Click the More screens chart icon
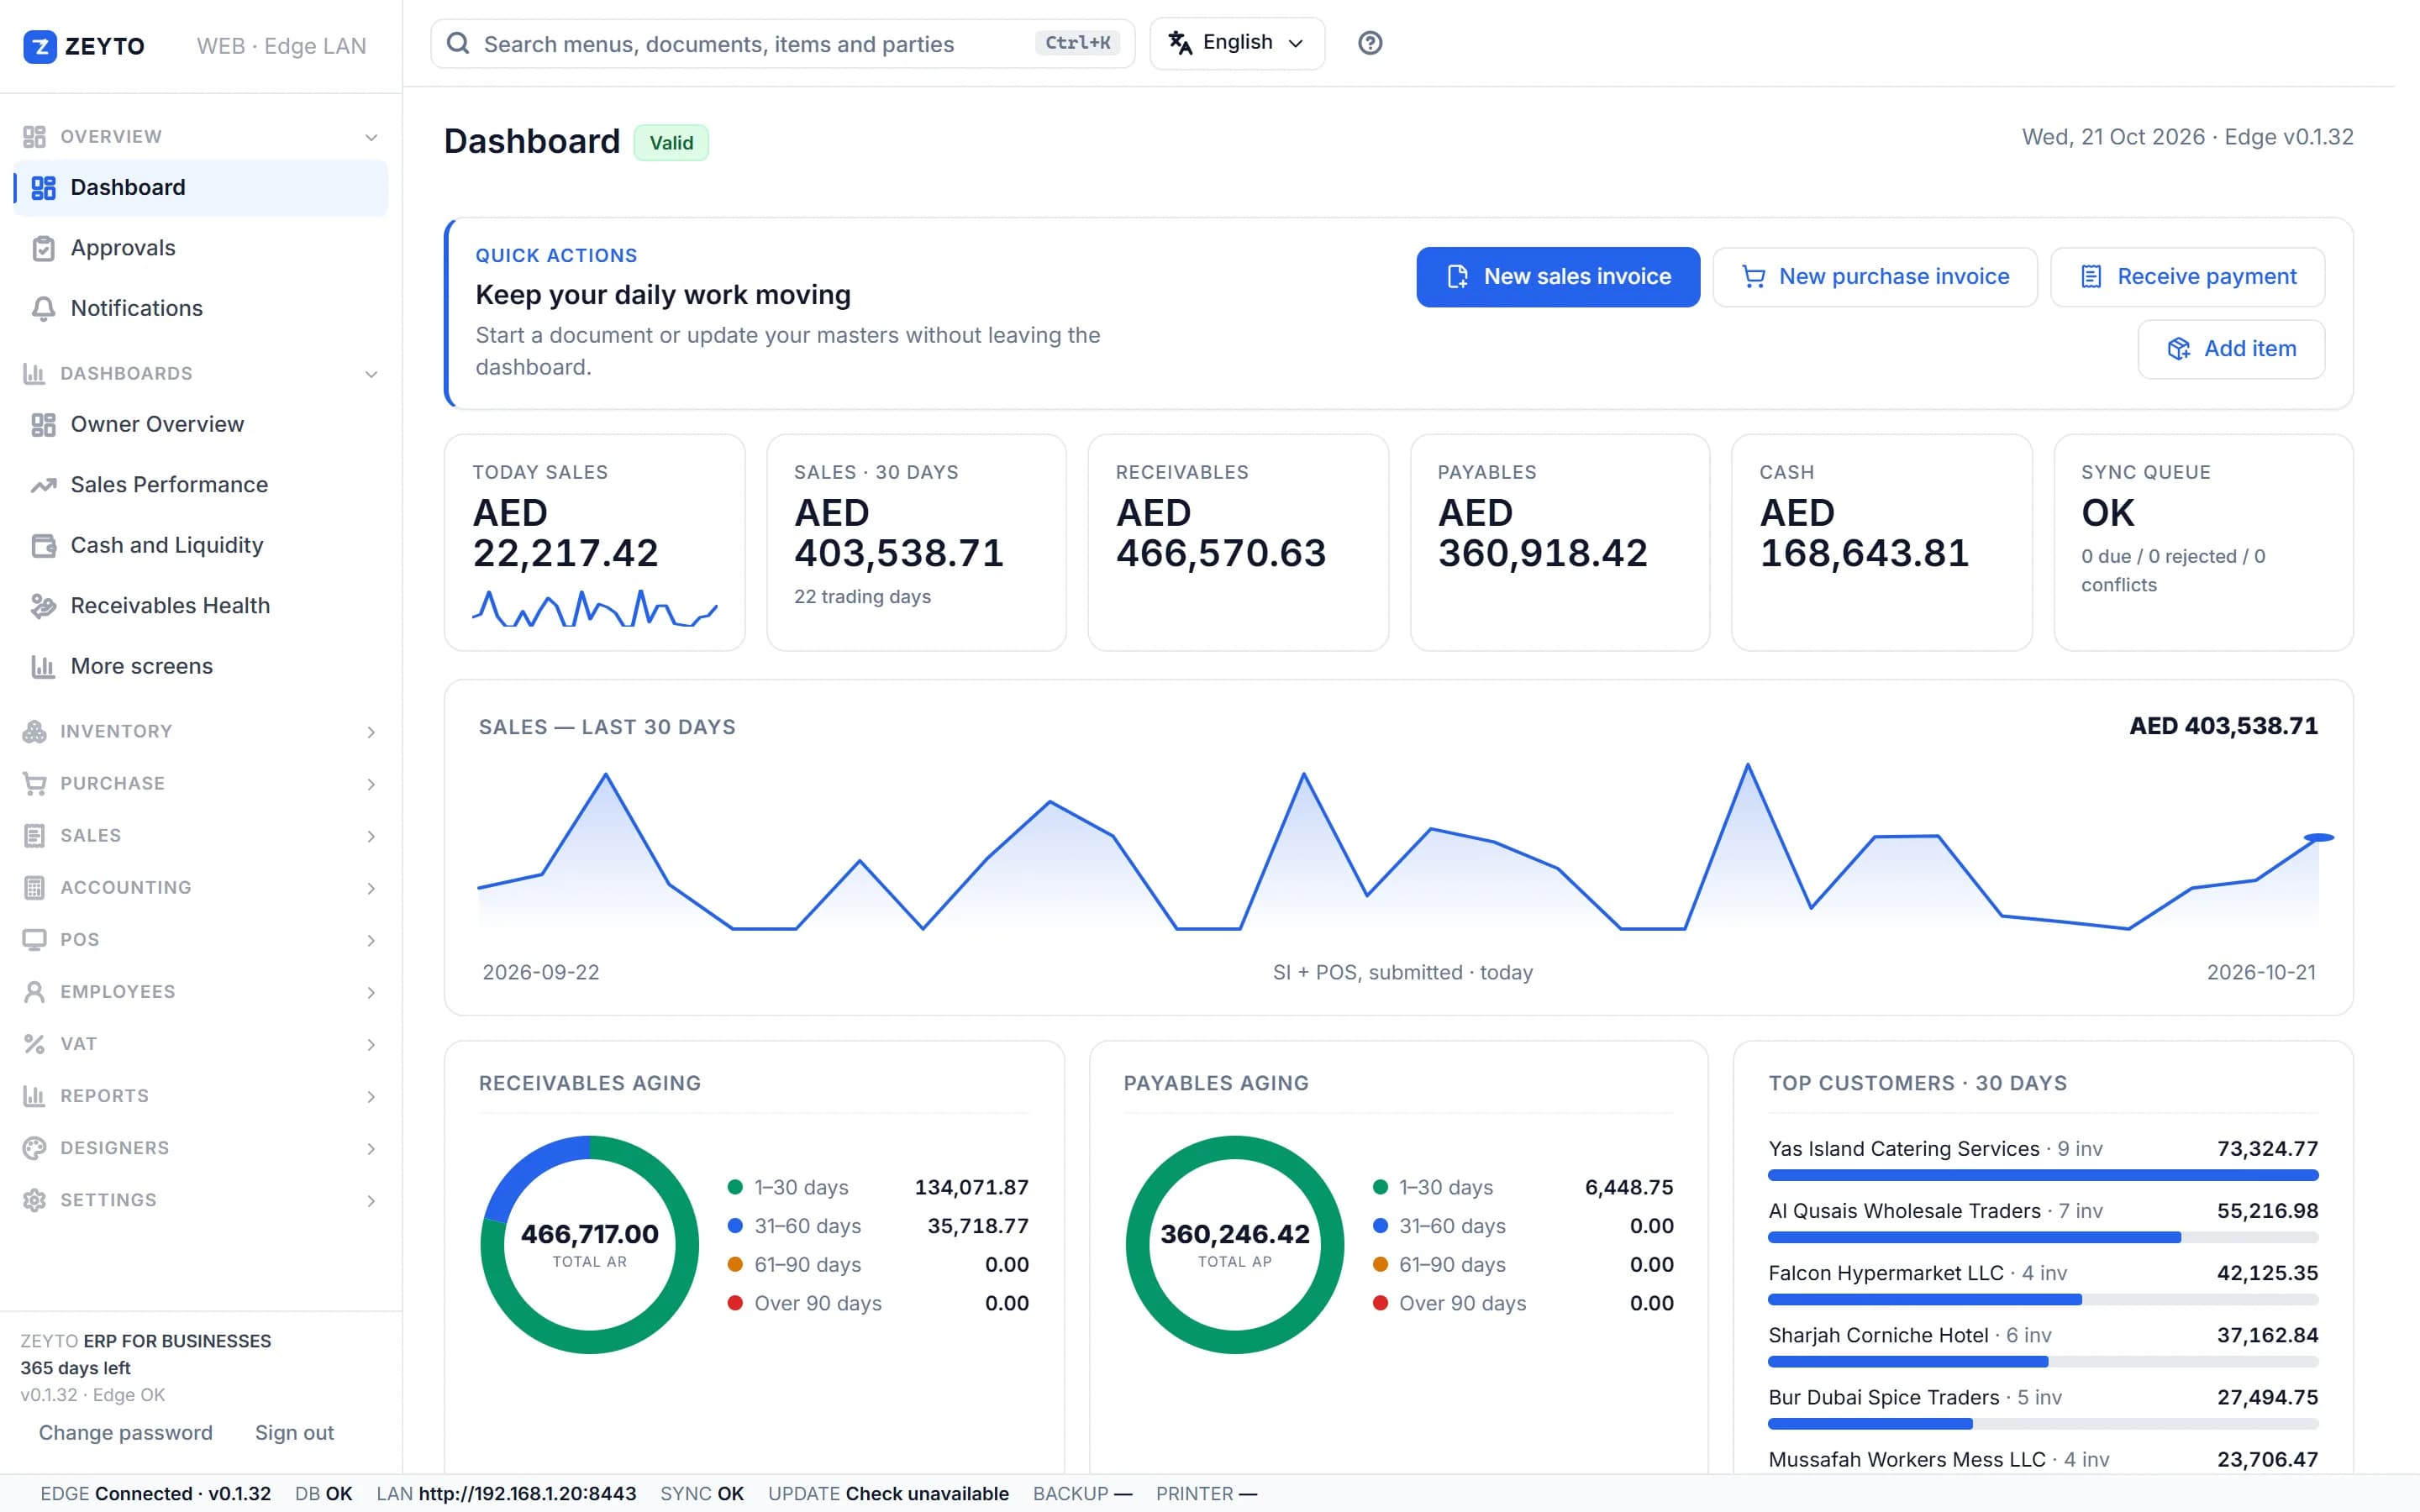Viewport: 2420px width, 1512px height. 43,667
